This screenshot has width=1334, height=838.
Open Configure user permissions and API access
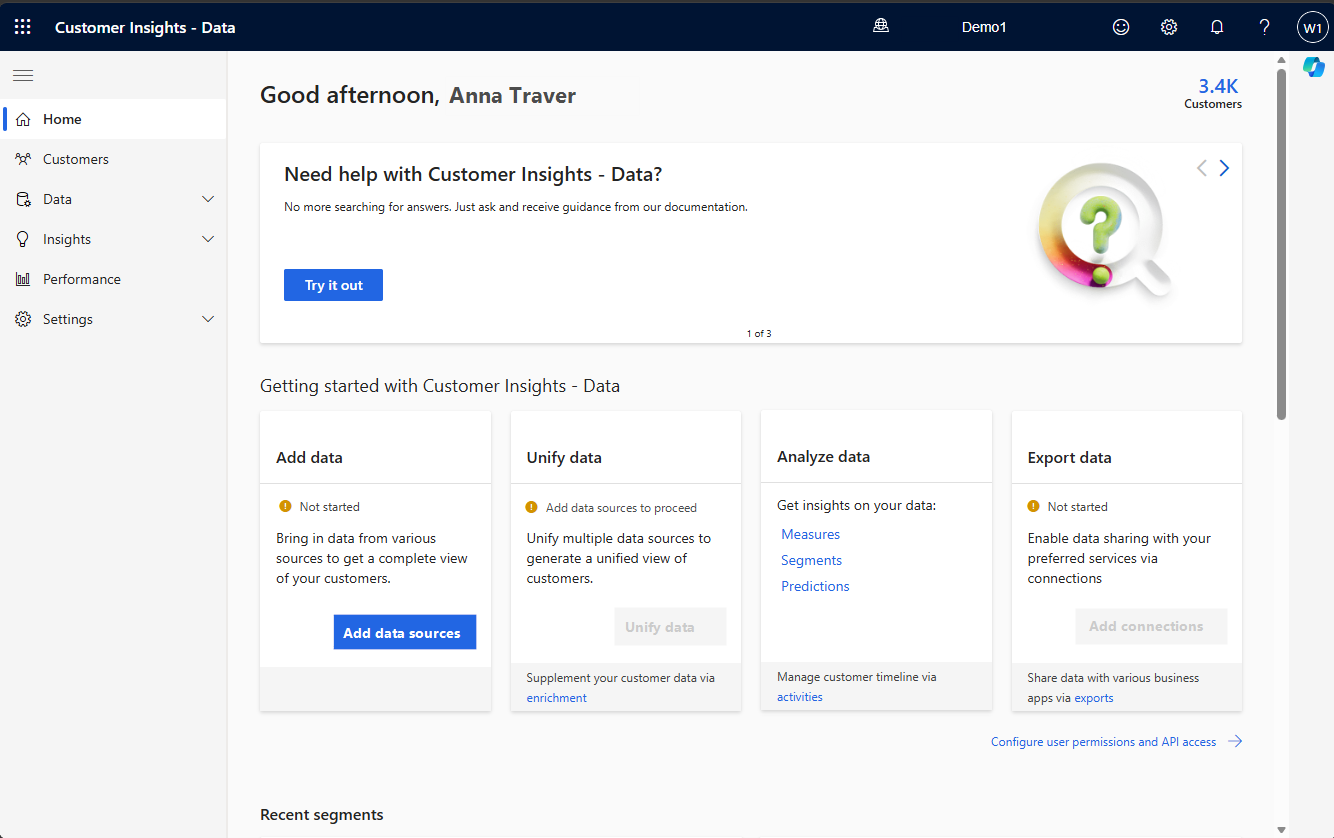[1104, 742]
